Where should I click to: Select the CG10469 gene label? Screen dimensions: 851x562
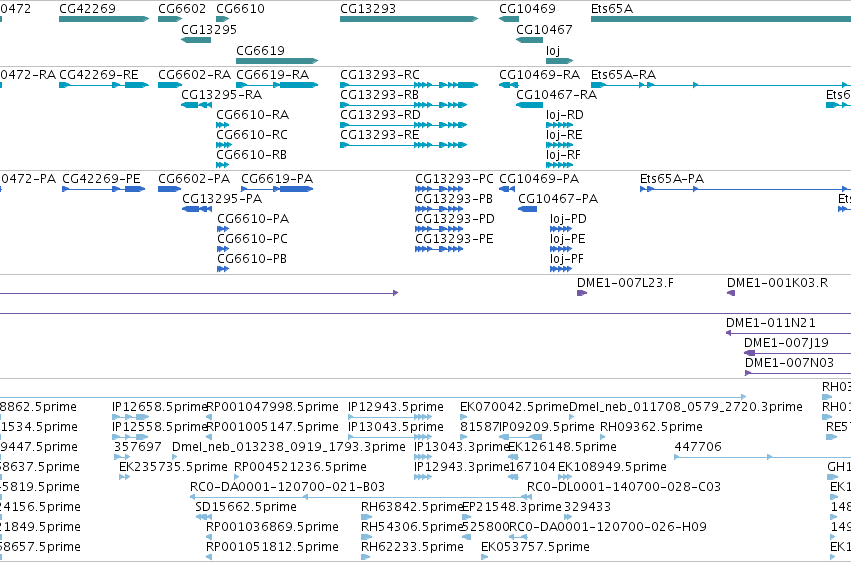[528, 9]
